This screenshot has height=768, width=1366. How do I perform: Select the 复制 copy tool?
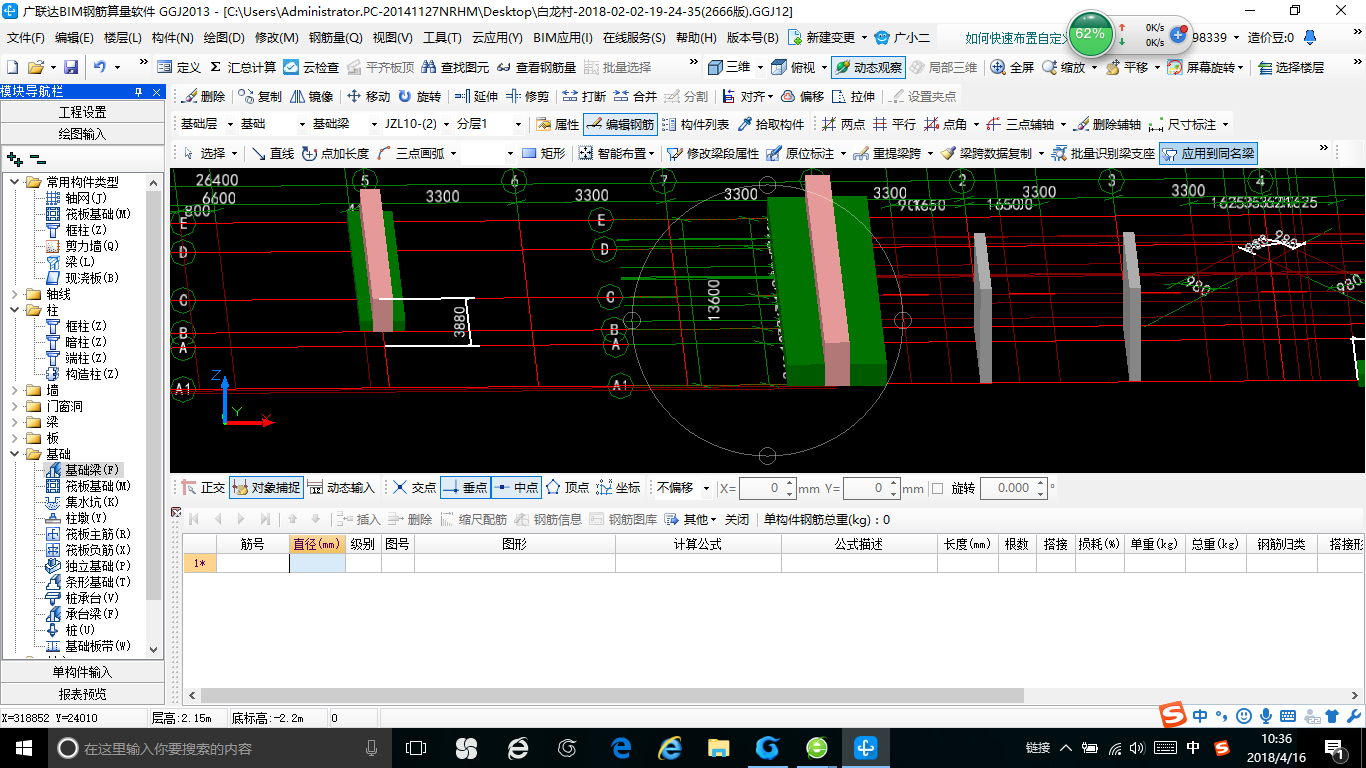pyautogui.click(x=259, y=97)
